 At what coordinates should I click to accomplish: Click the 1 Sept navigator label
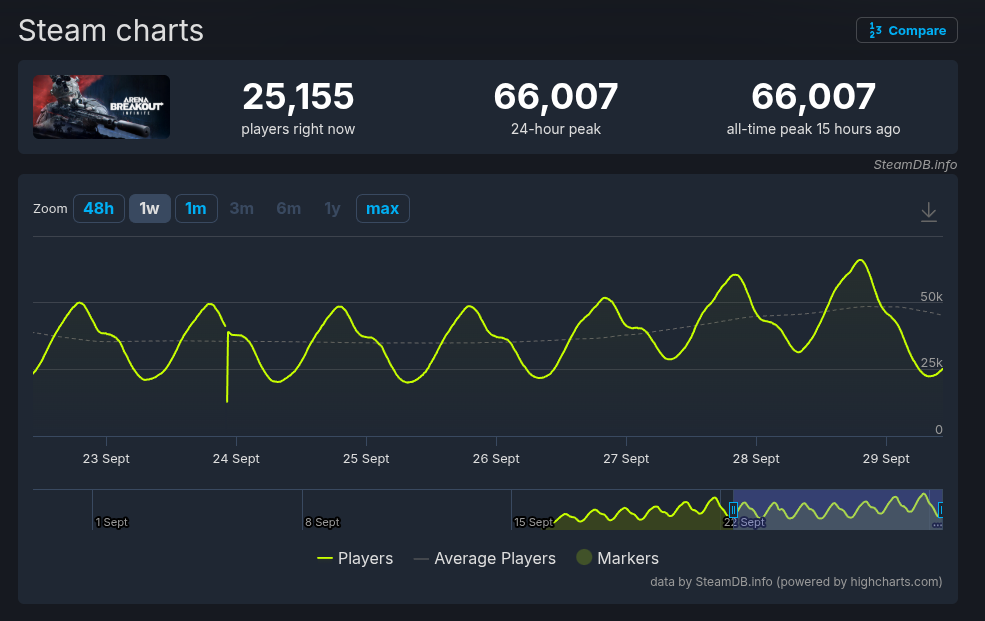[112, 522]
